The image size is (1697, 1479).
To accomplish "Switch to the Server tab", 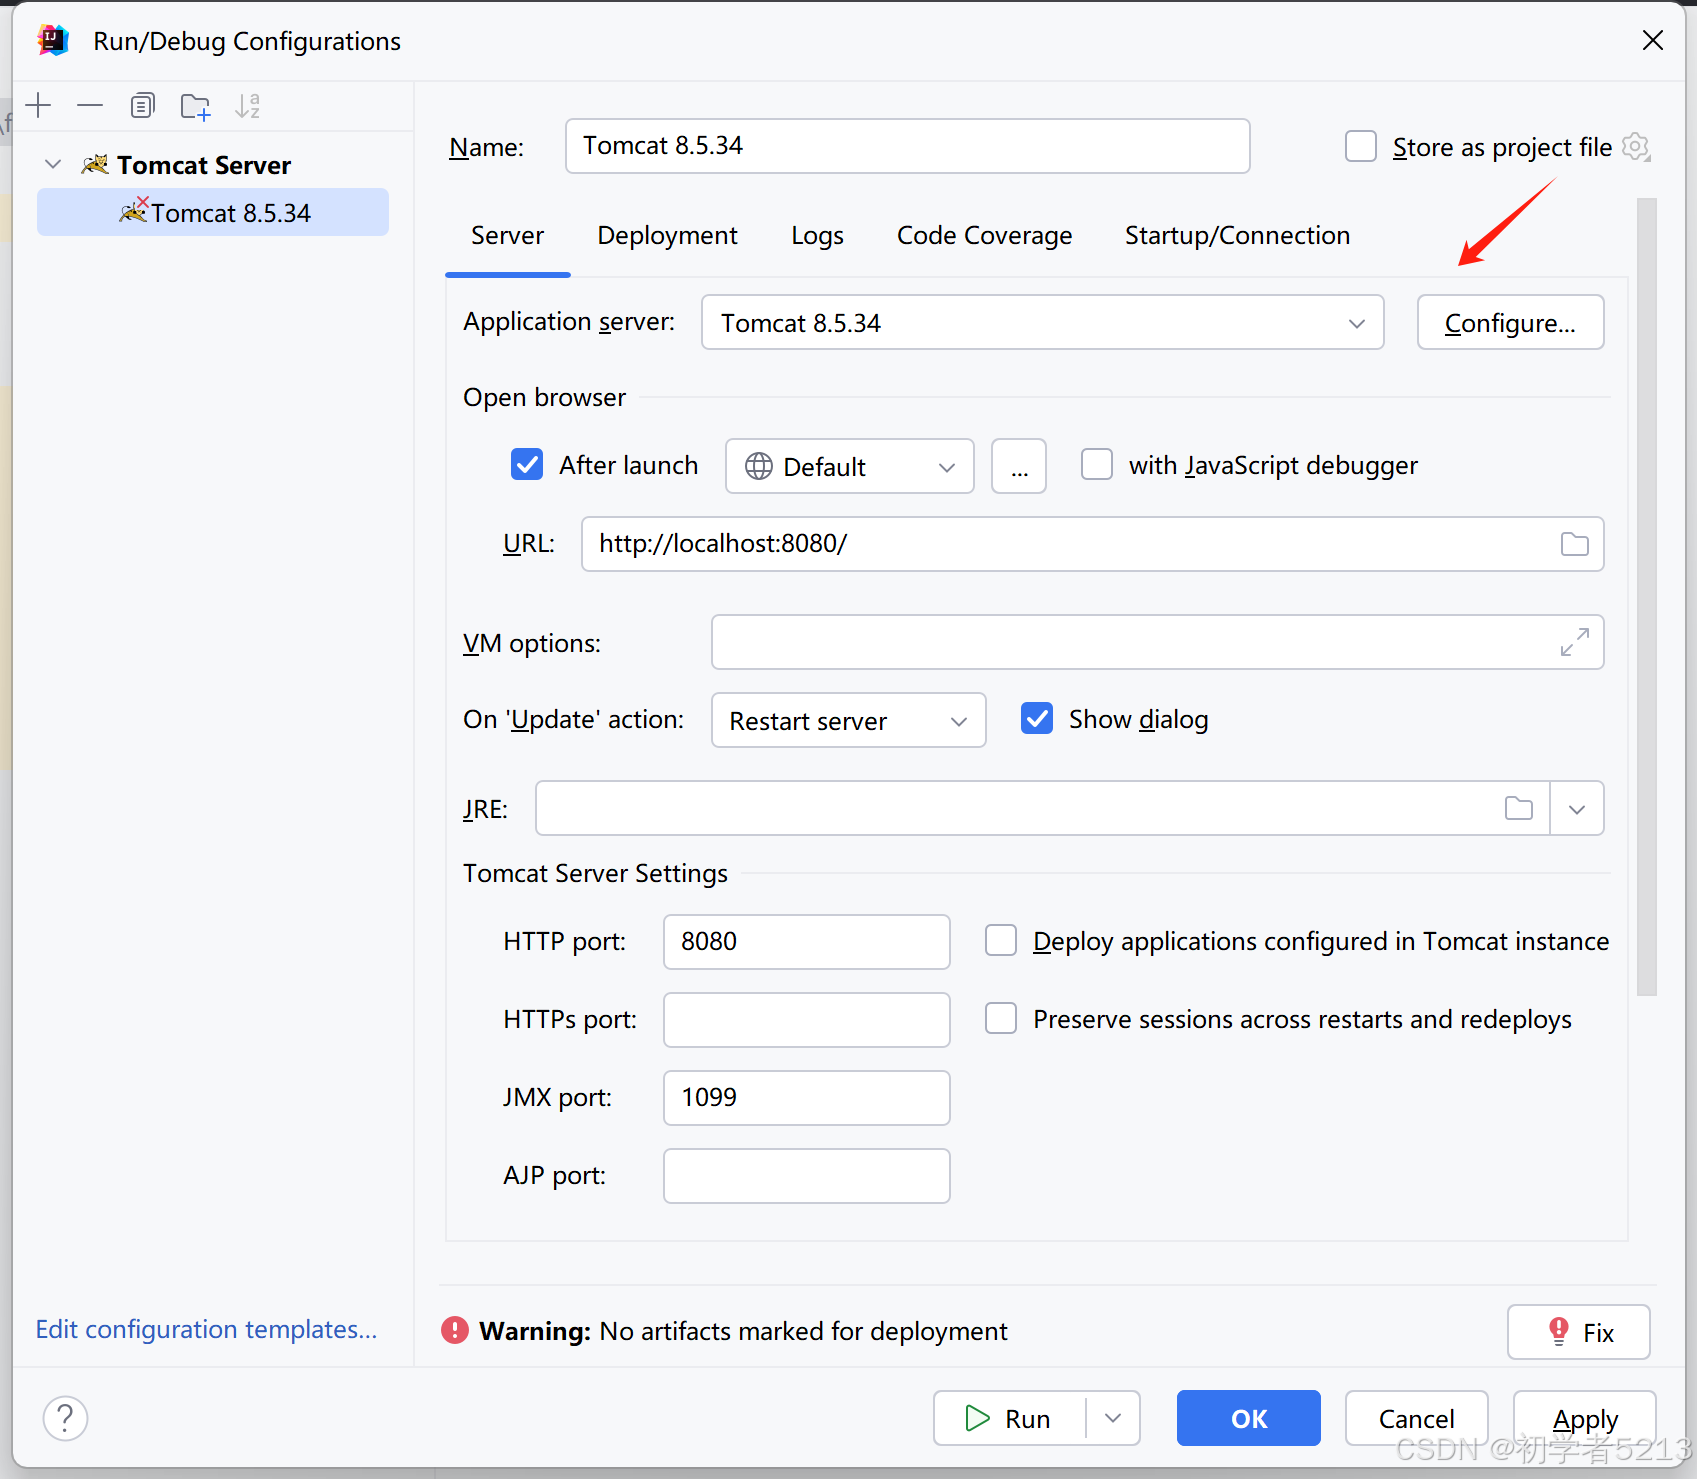I will pos(507,236).
